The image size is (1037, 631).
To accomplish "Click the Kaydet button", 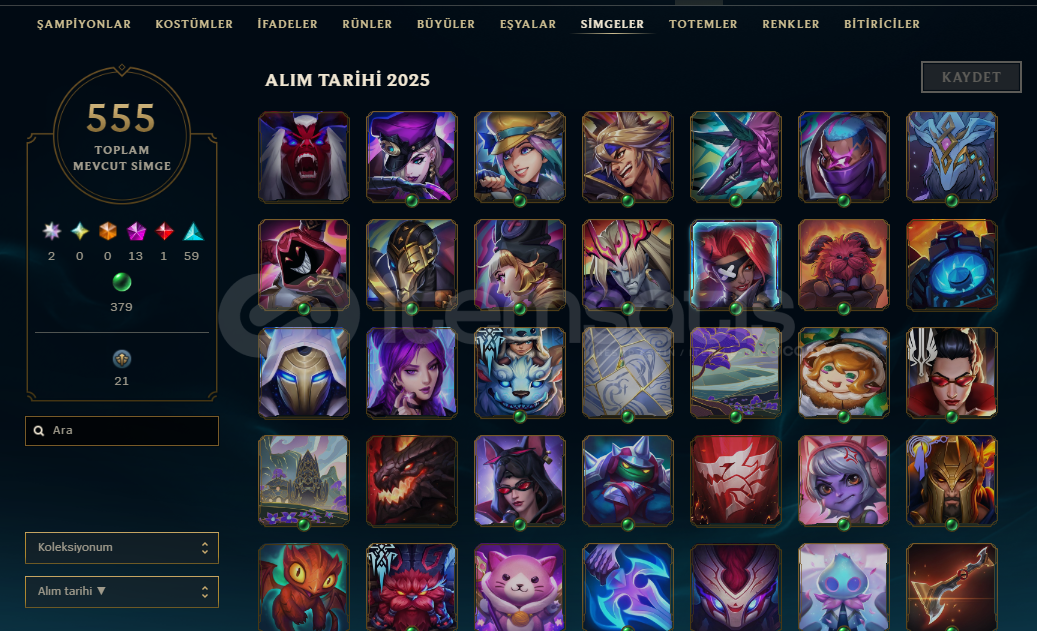I will (x=971, y=77).
